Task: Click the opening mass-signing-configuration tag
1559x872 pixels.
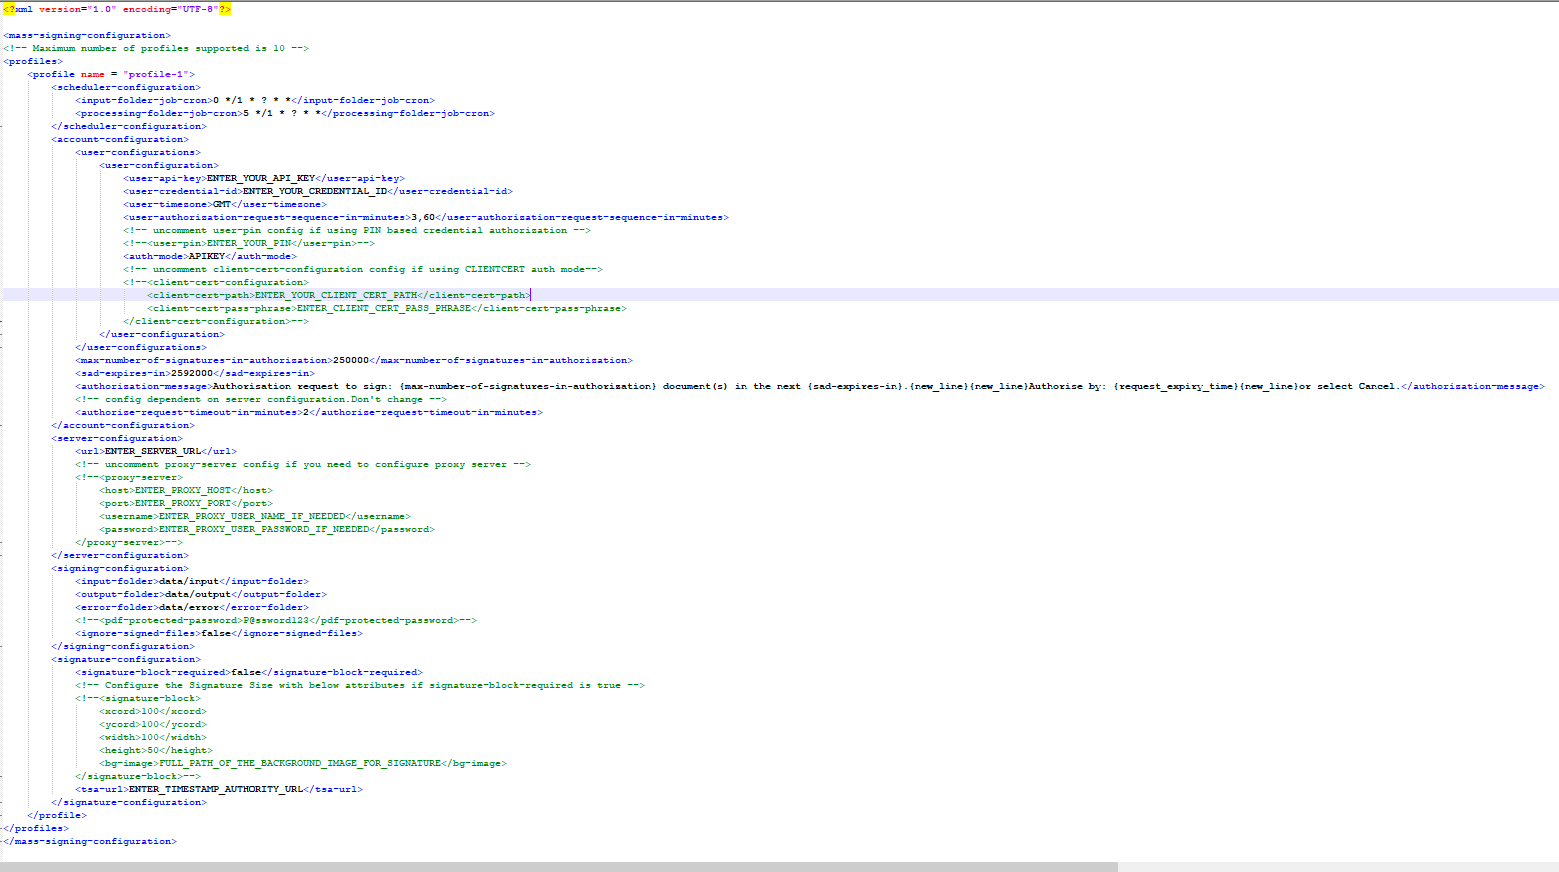Action: click(x=87, y=35)
